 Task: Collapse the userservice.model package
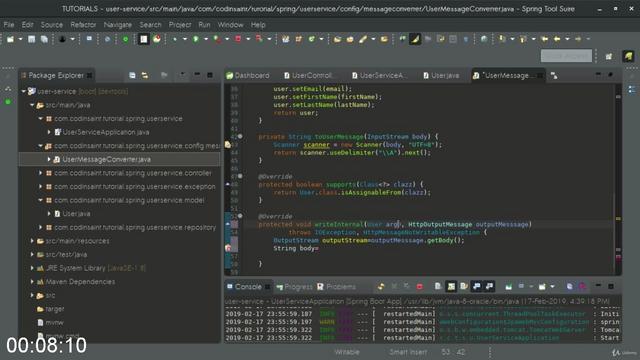pos(40,200)
